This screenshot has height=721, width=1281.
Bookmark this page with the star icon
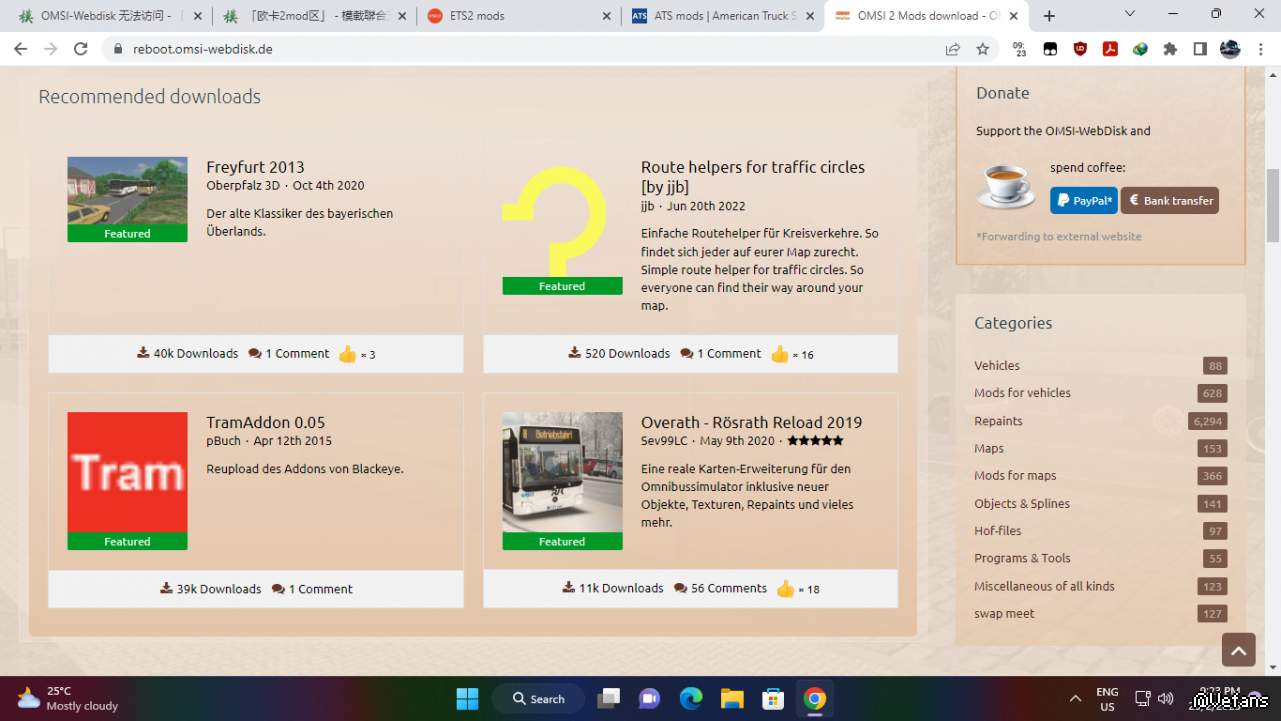[982, 49]
